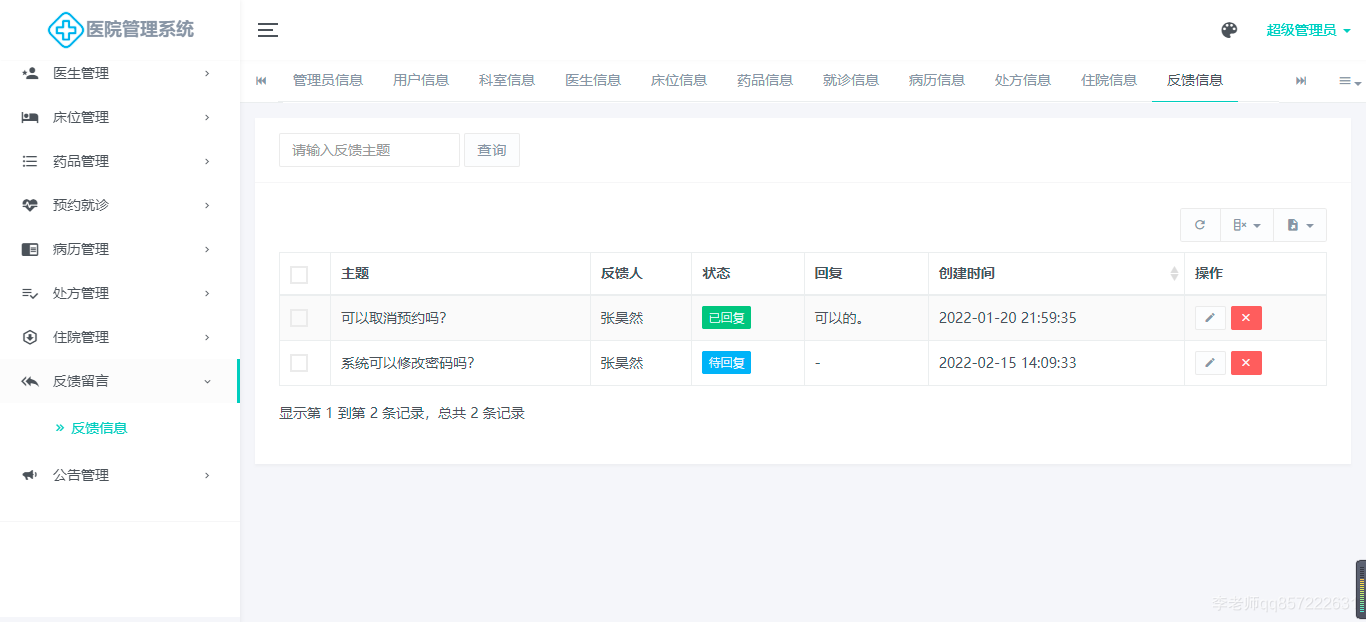
Task: Switch to the 科室信息 tab
Action: pyautogui.click(x=507, y=80)
